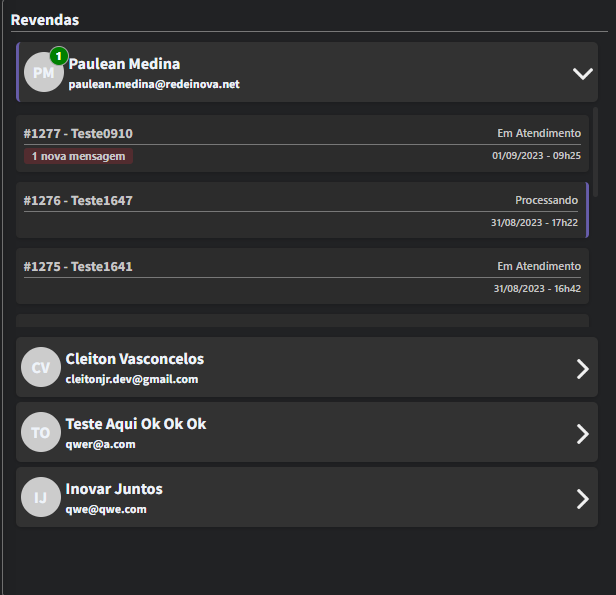Image resolution: width=616 pixels, height=595 pixels.
Task: Click the green notification badge showing 1
Action: tap(59, 56)
